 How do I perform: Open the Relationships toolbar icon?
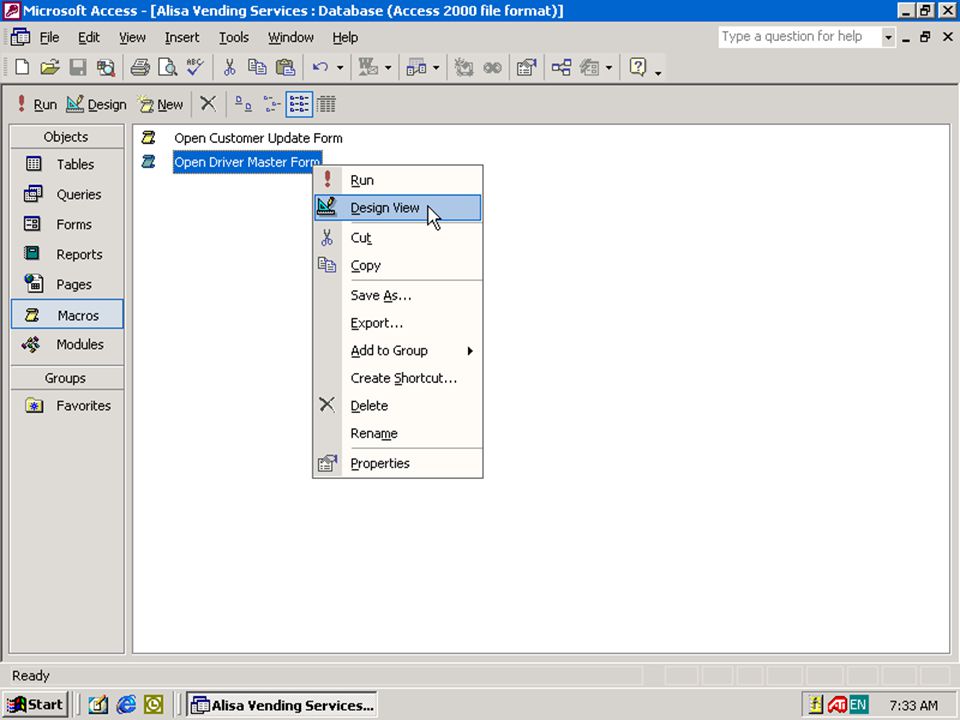pyautogui.click(x=561, y=67)
